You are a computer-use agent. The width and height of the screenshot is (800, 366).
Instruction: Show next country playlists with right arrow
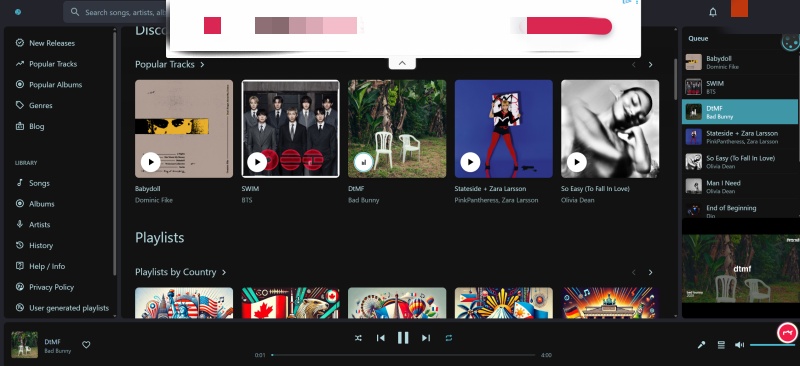pos(650,273)
